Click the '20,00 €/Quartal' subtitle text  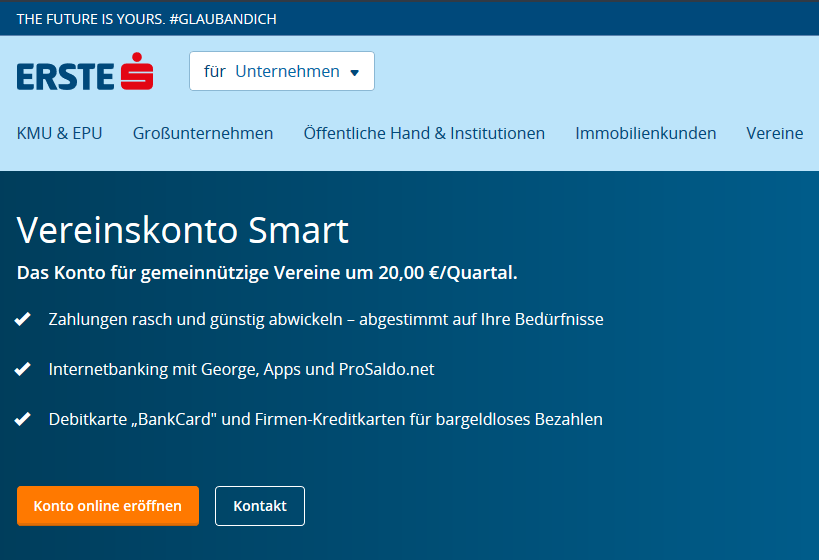[x=448, y=273]
